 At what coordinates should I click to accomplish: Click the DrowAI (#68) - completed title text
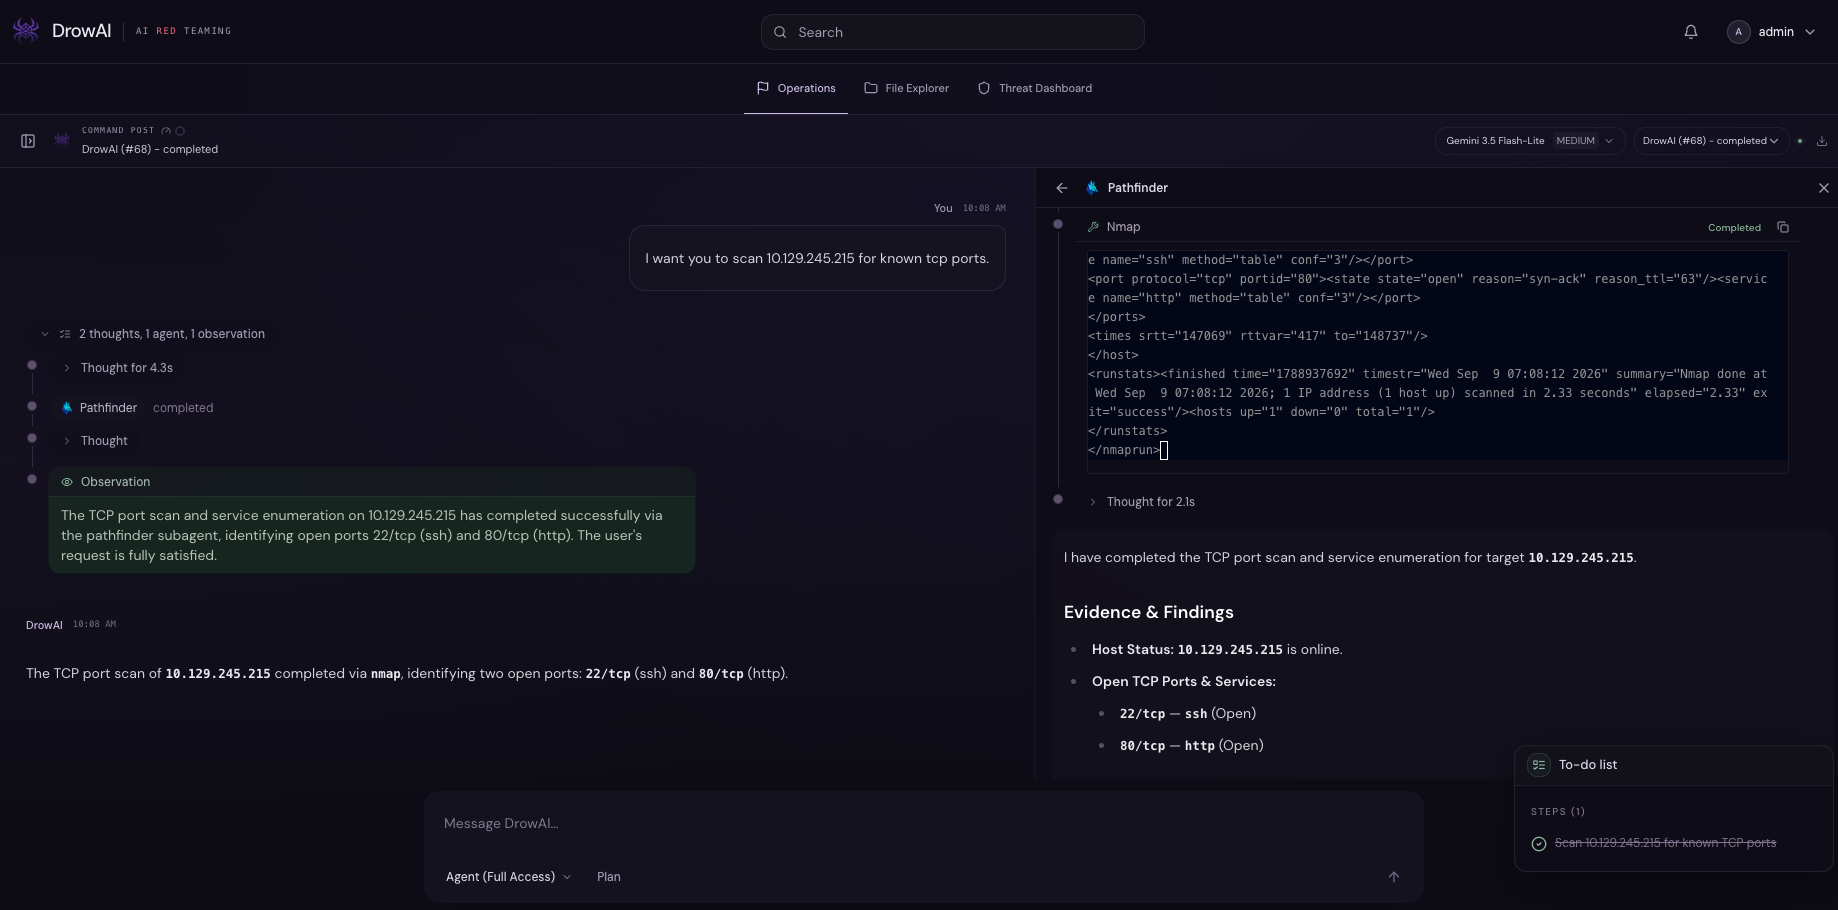tap(150, 149)
